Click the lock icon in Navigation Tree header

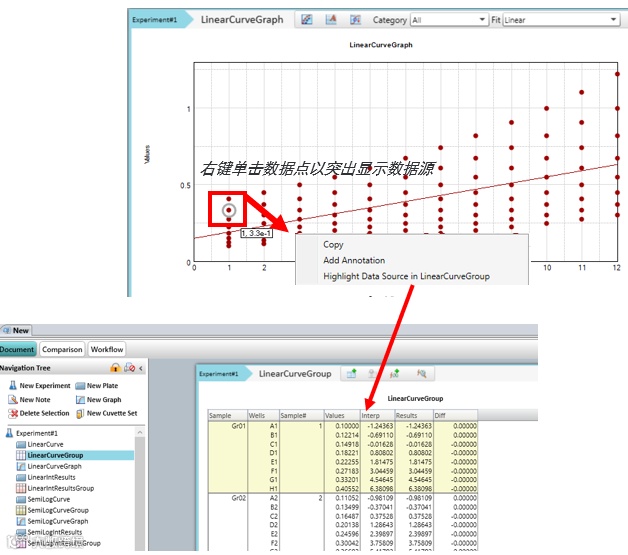click(115, 368)
